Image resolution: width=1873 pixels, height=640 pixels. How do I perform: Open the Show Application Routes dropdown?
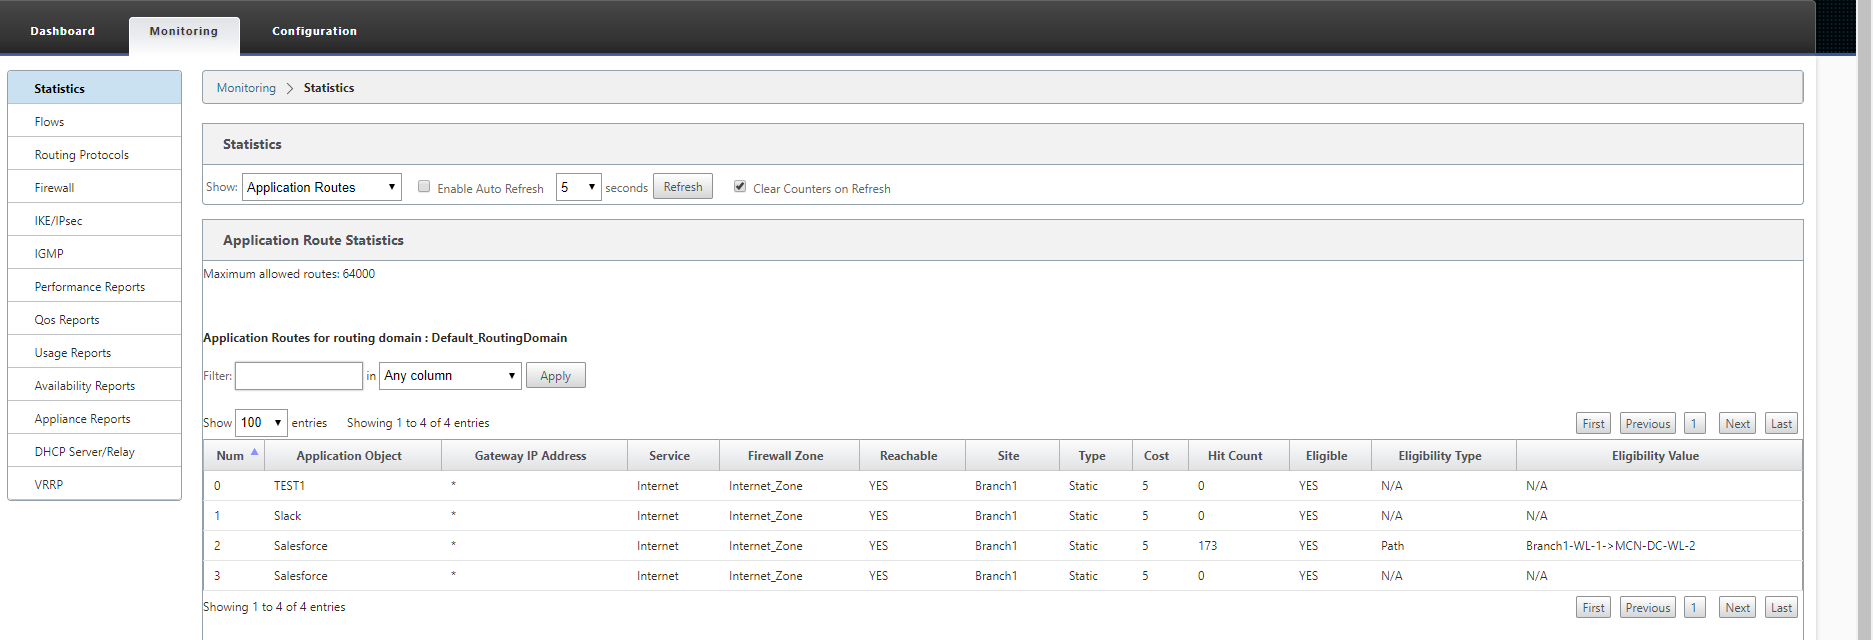pos(322,187)
